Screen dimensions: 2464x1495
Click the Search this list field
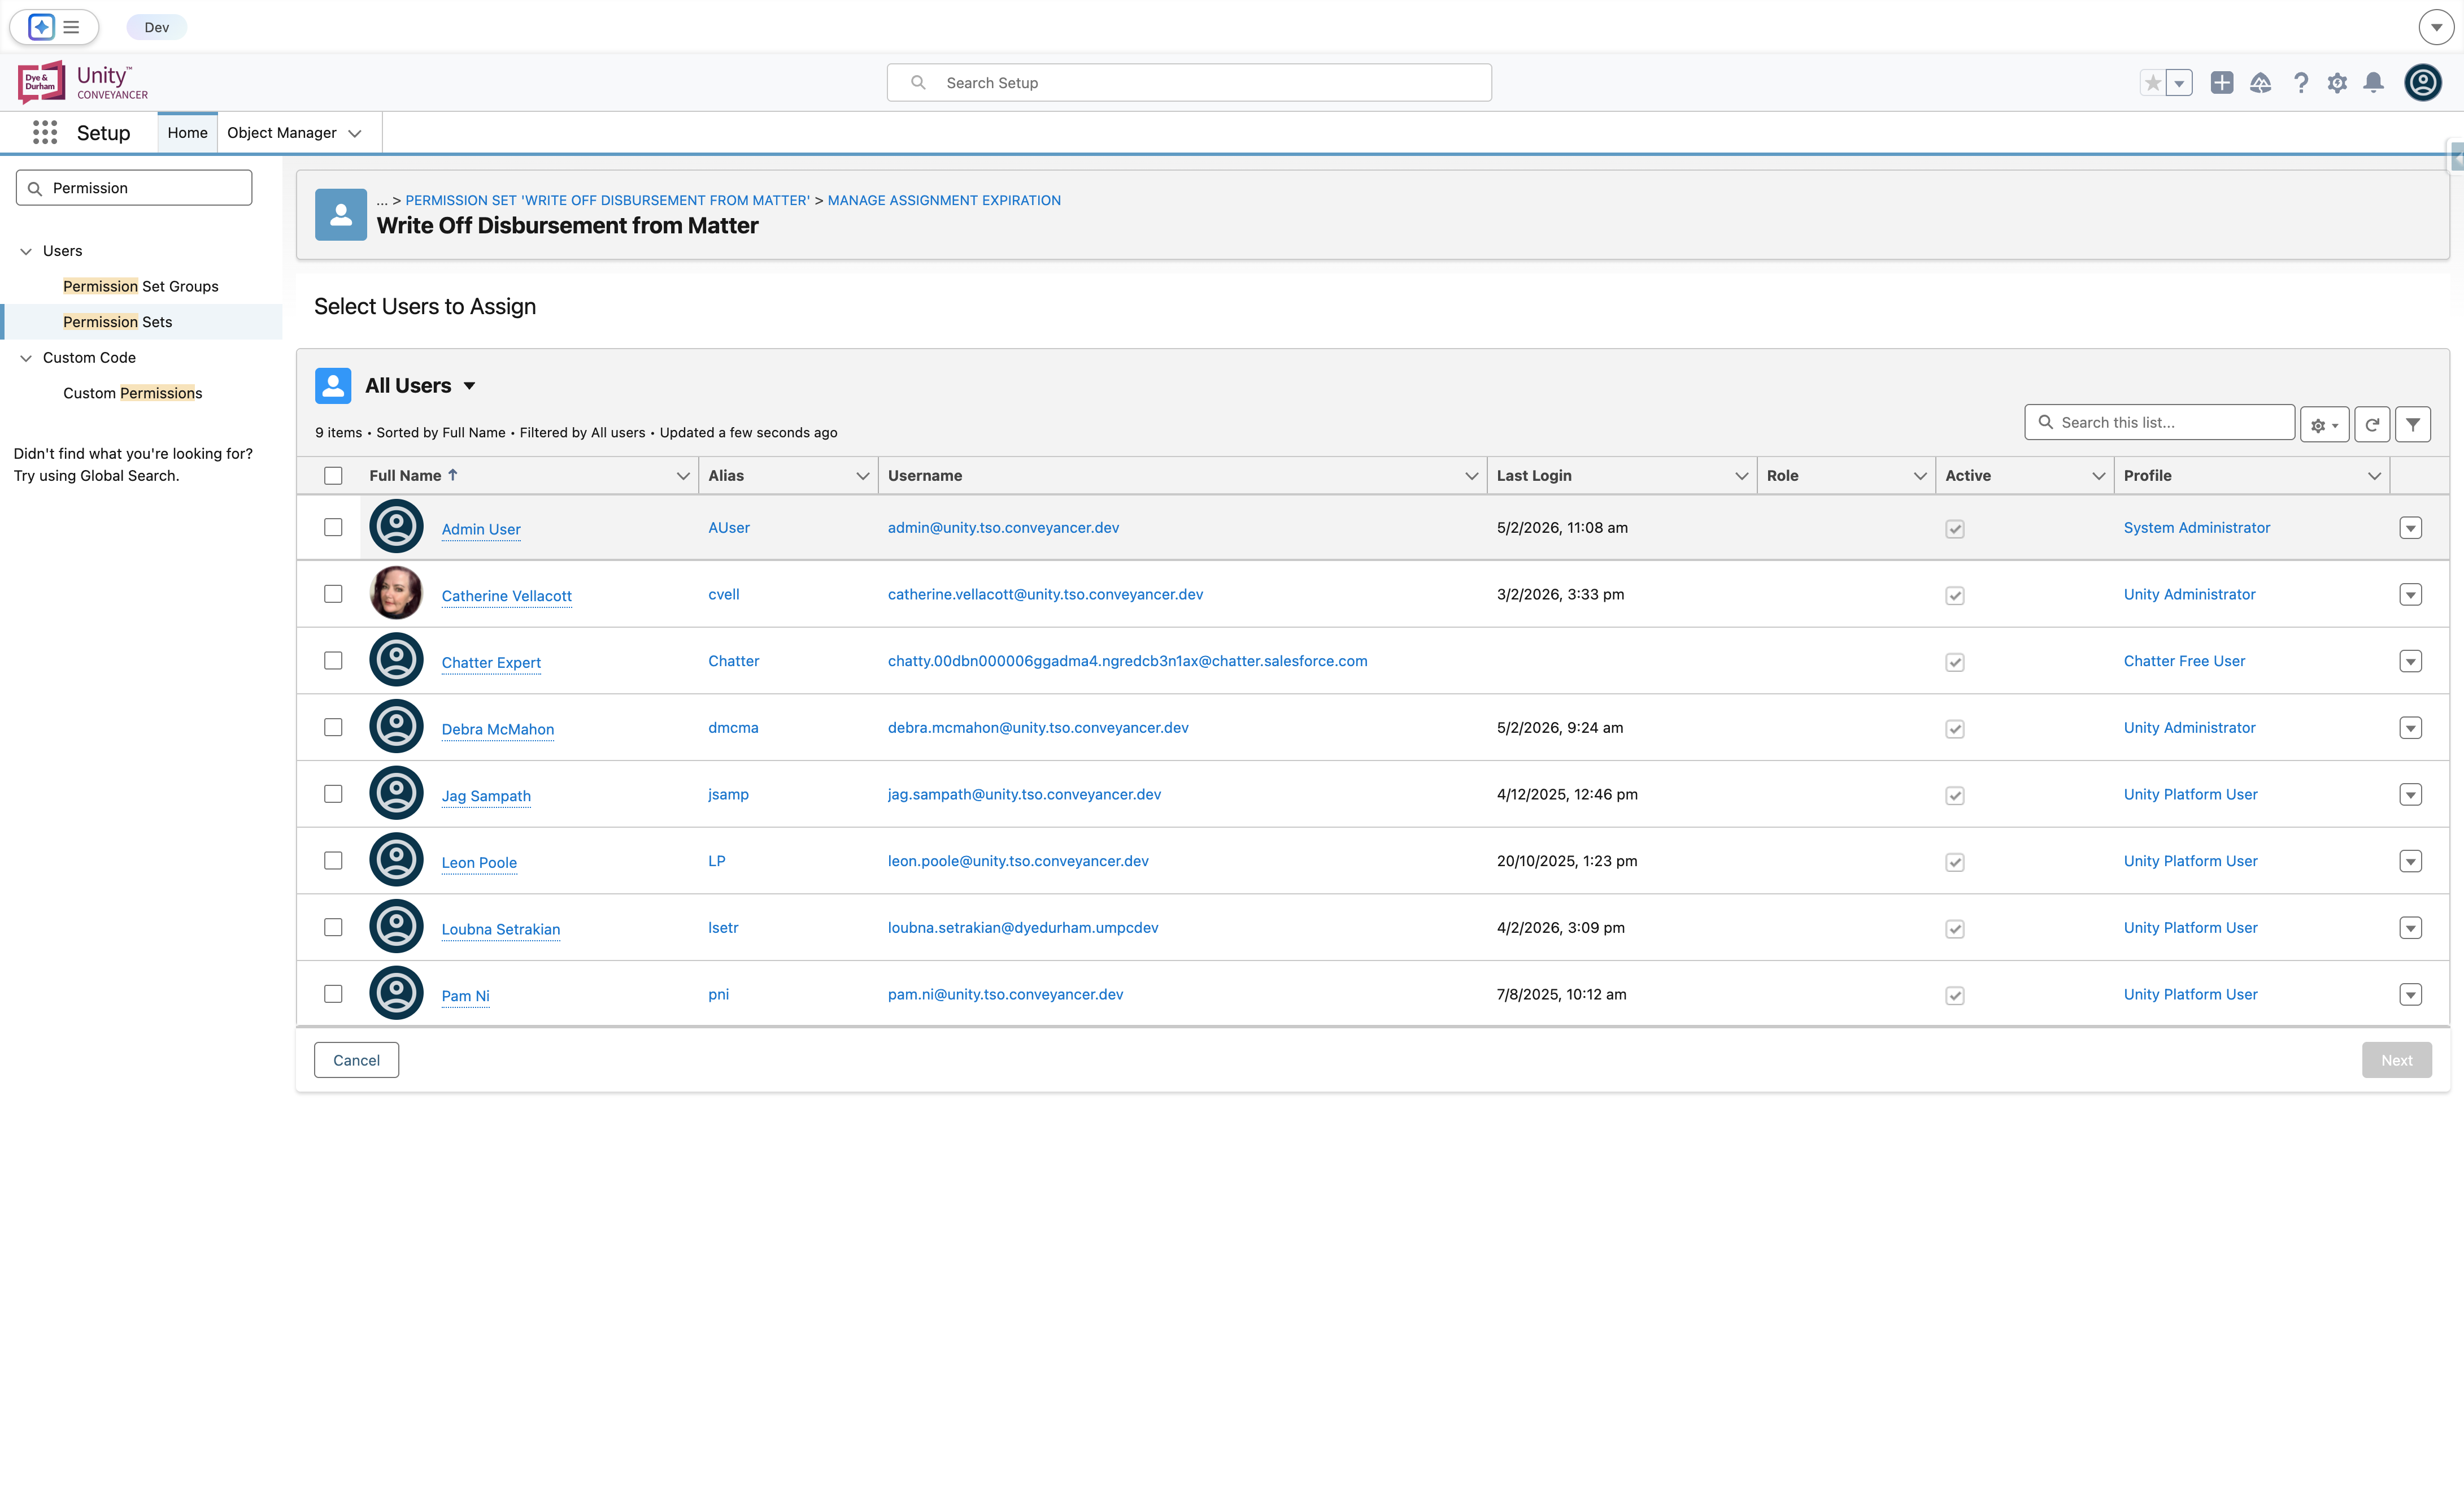click(2160, 422)
